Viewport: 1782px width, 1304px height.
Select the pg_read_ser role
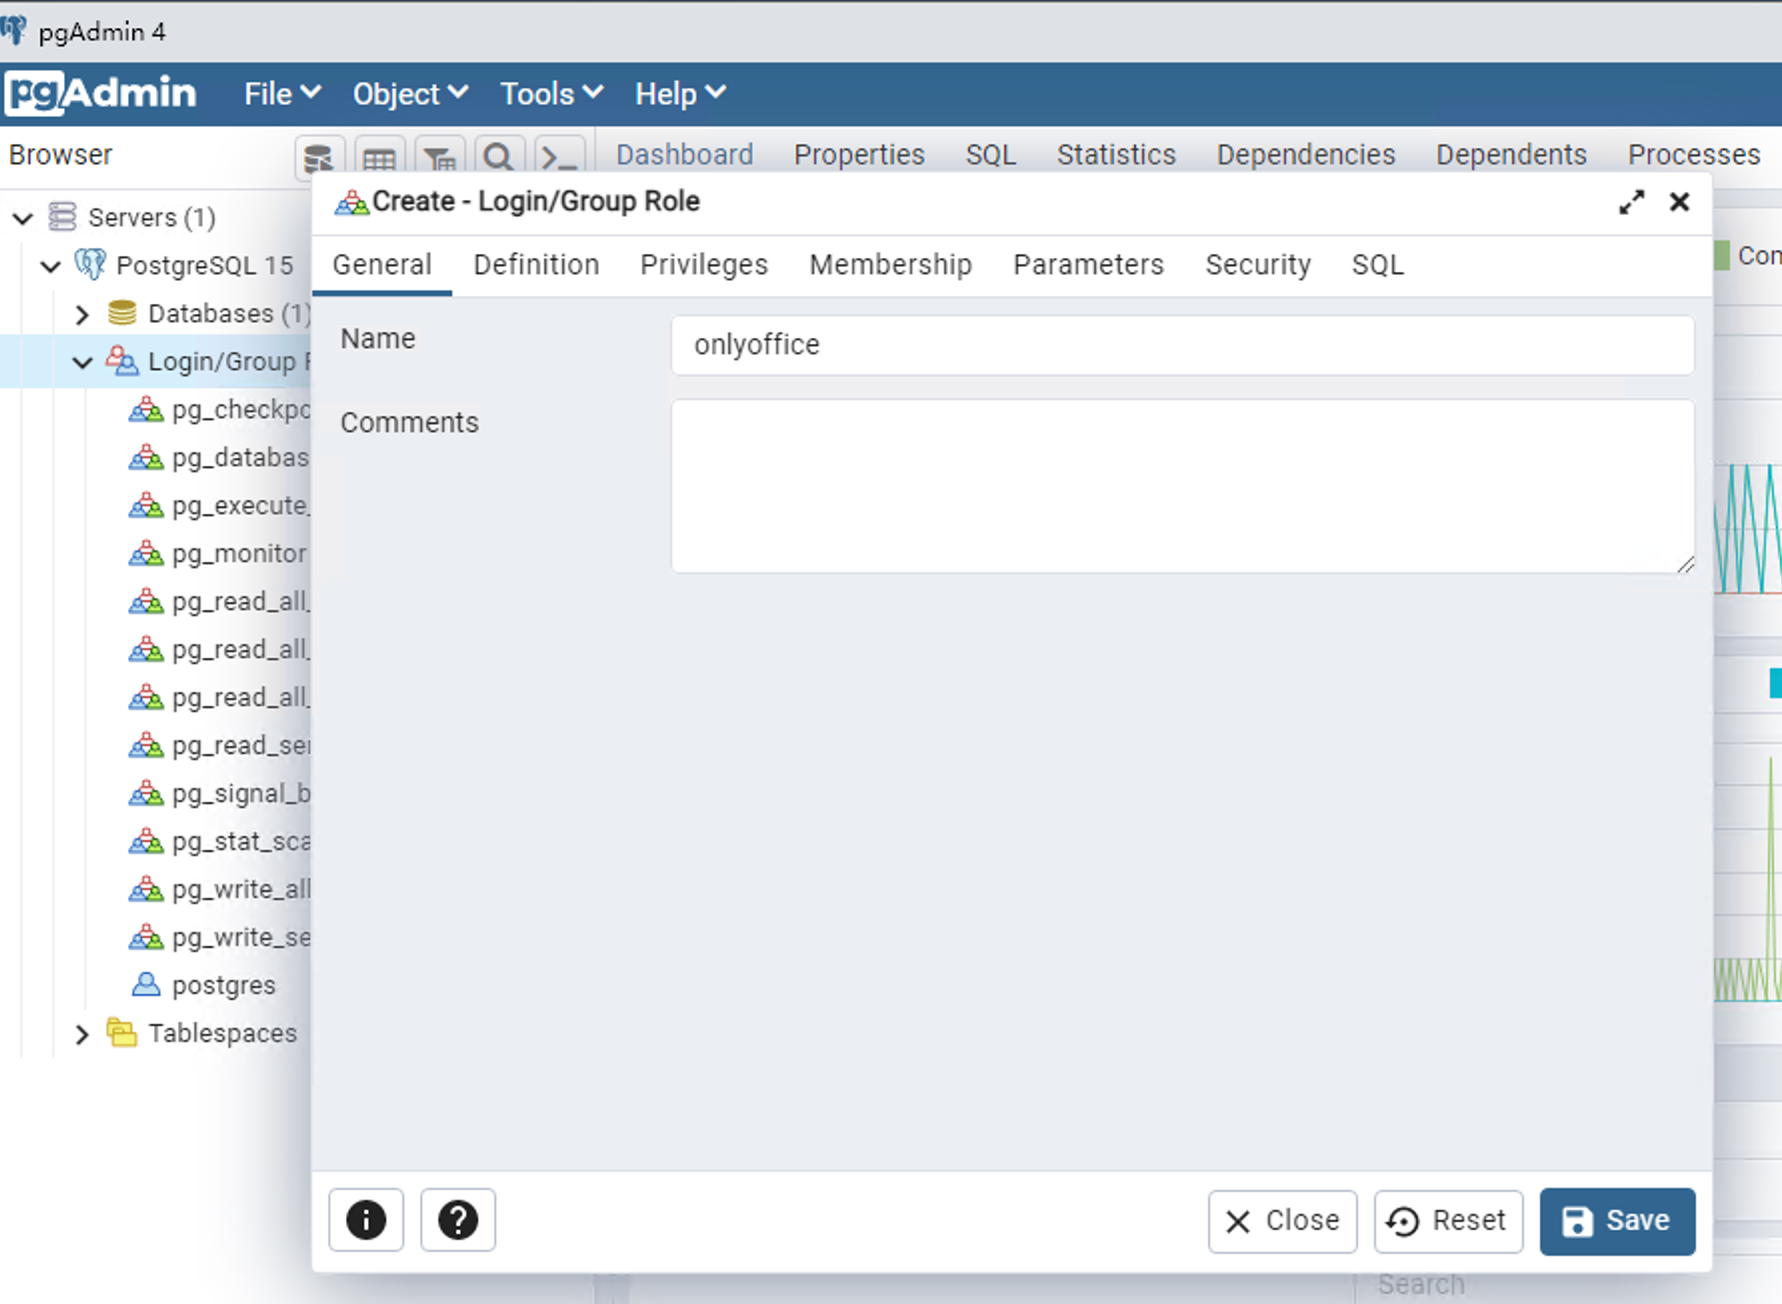(241, 745)
